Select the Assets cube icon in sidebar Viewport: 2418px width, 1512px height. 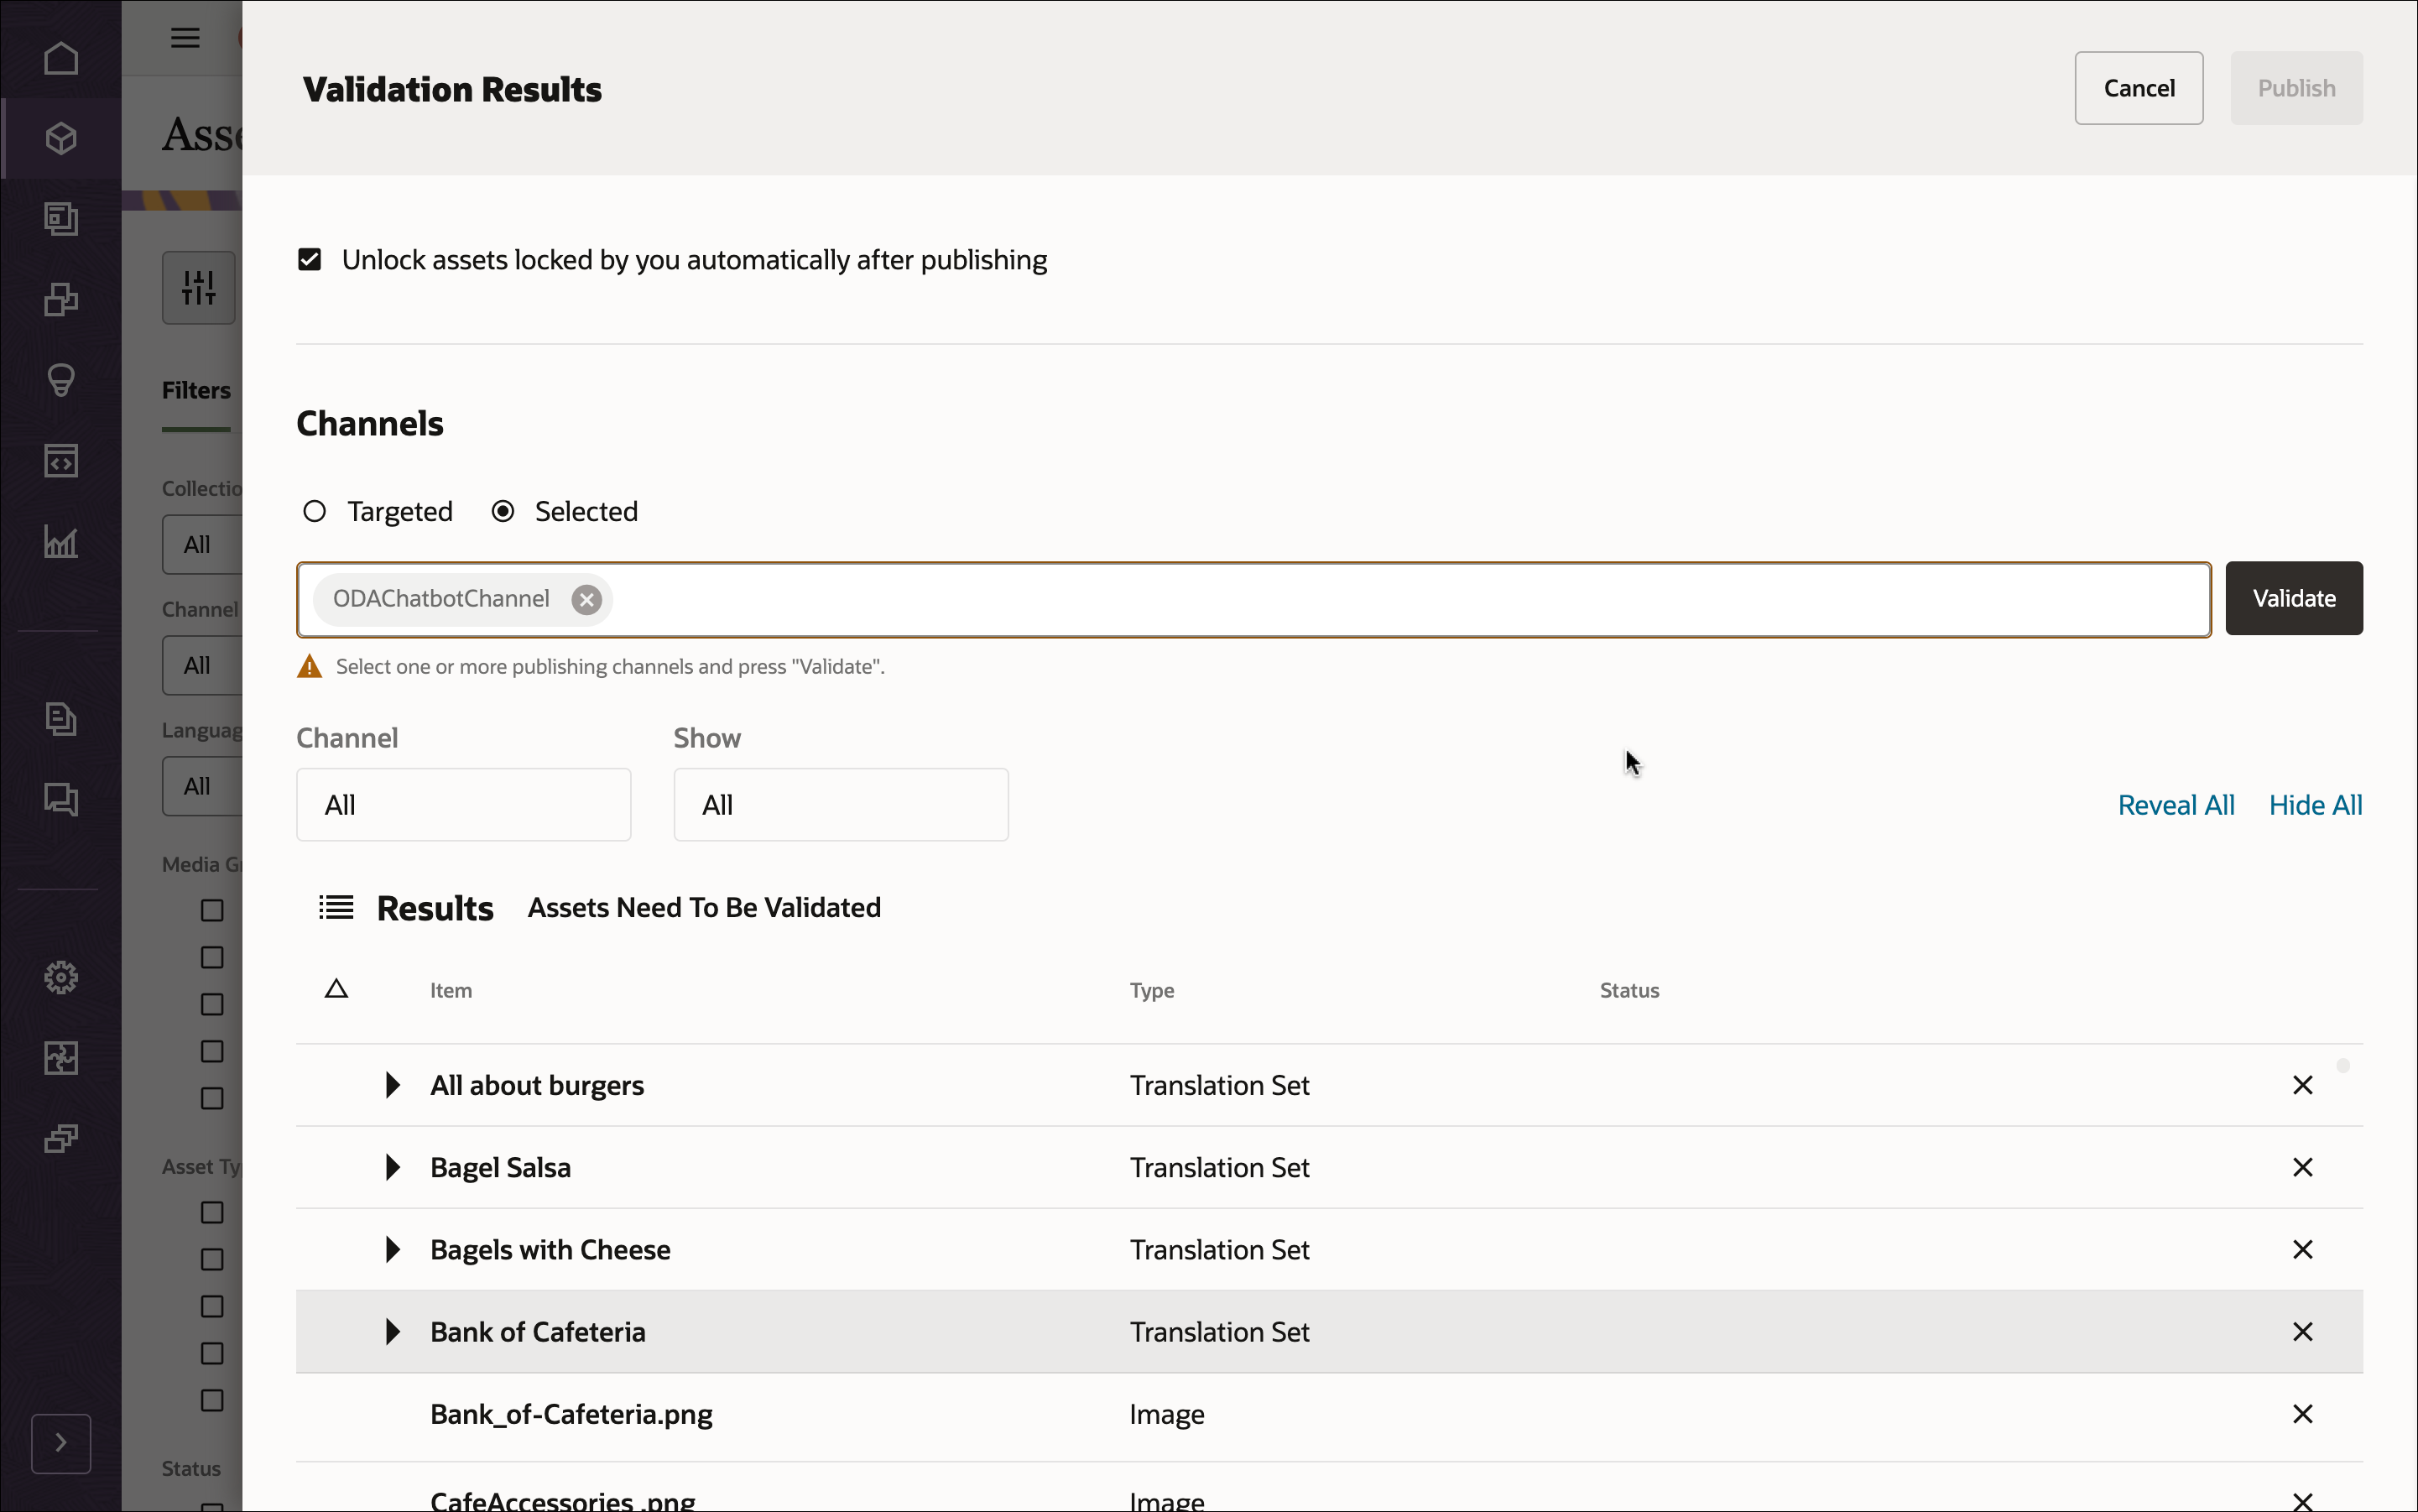tap(61, 138)
